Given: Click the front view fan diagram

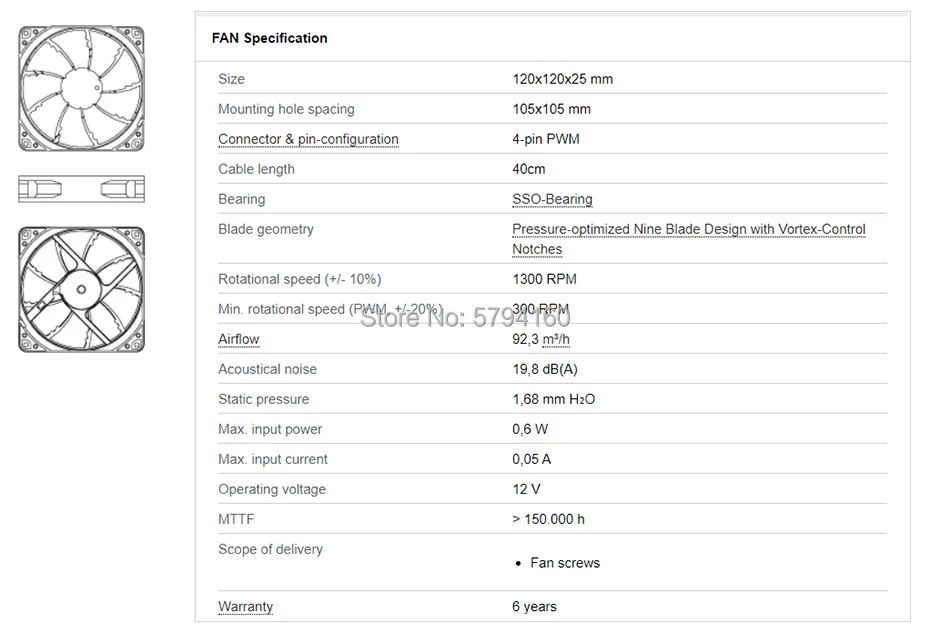Looking at the screenshot, I should 81,89.
